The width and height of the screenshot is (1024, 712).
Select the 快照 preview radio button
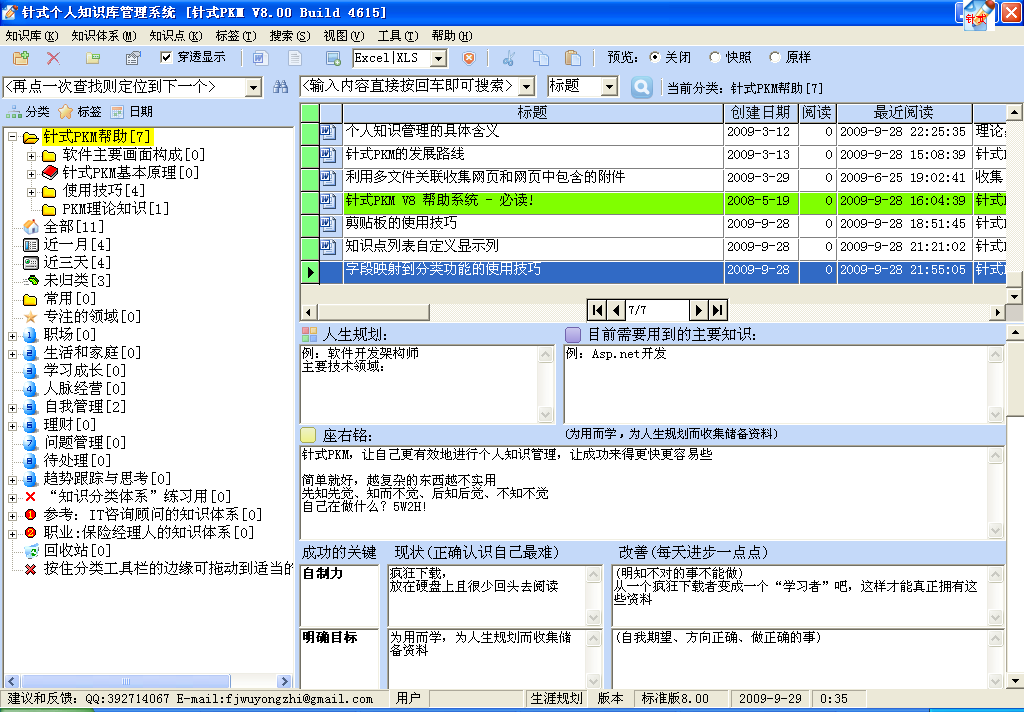715,57
